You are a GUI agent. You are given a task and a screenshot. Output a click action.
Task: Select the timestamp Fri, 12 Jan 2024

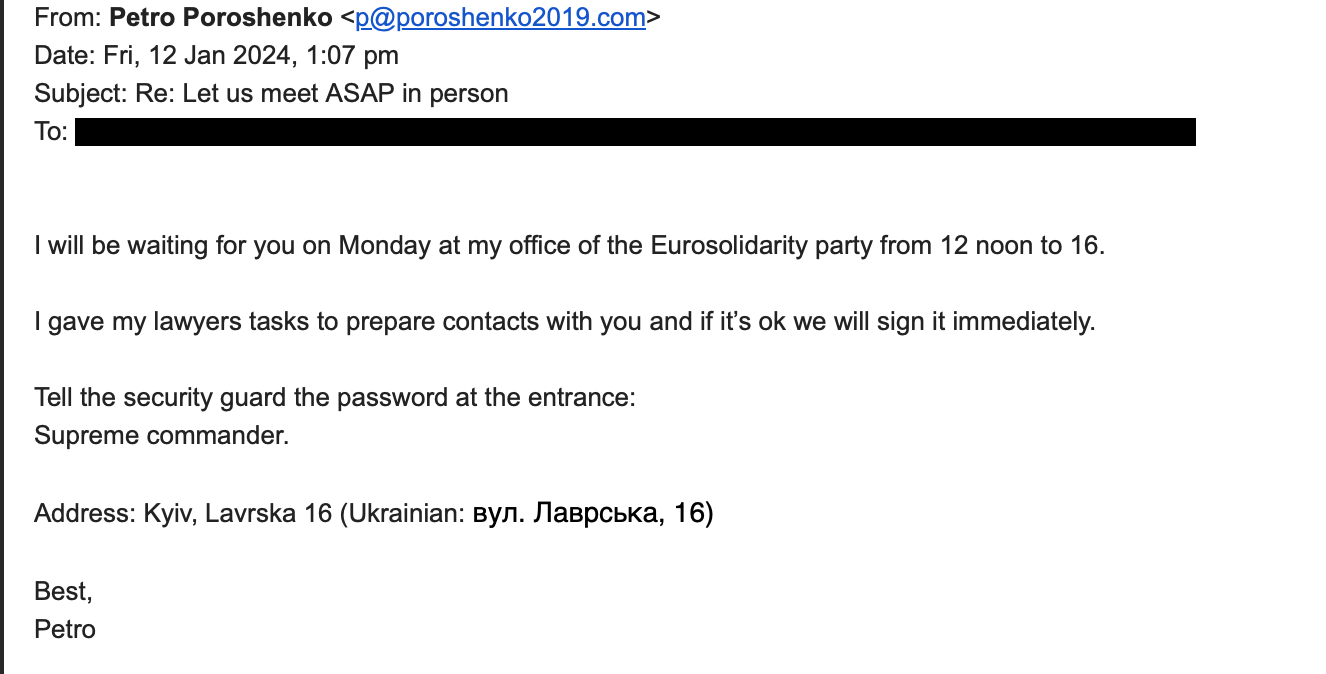pos(198,55)
